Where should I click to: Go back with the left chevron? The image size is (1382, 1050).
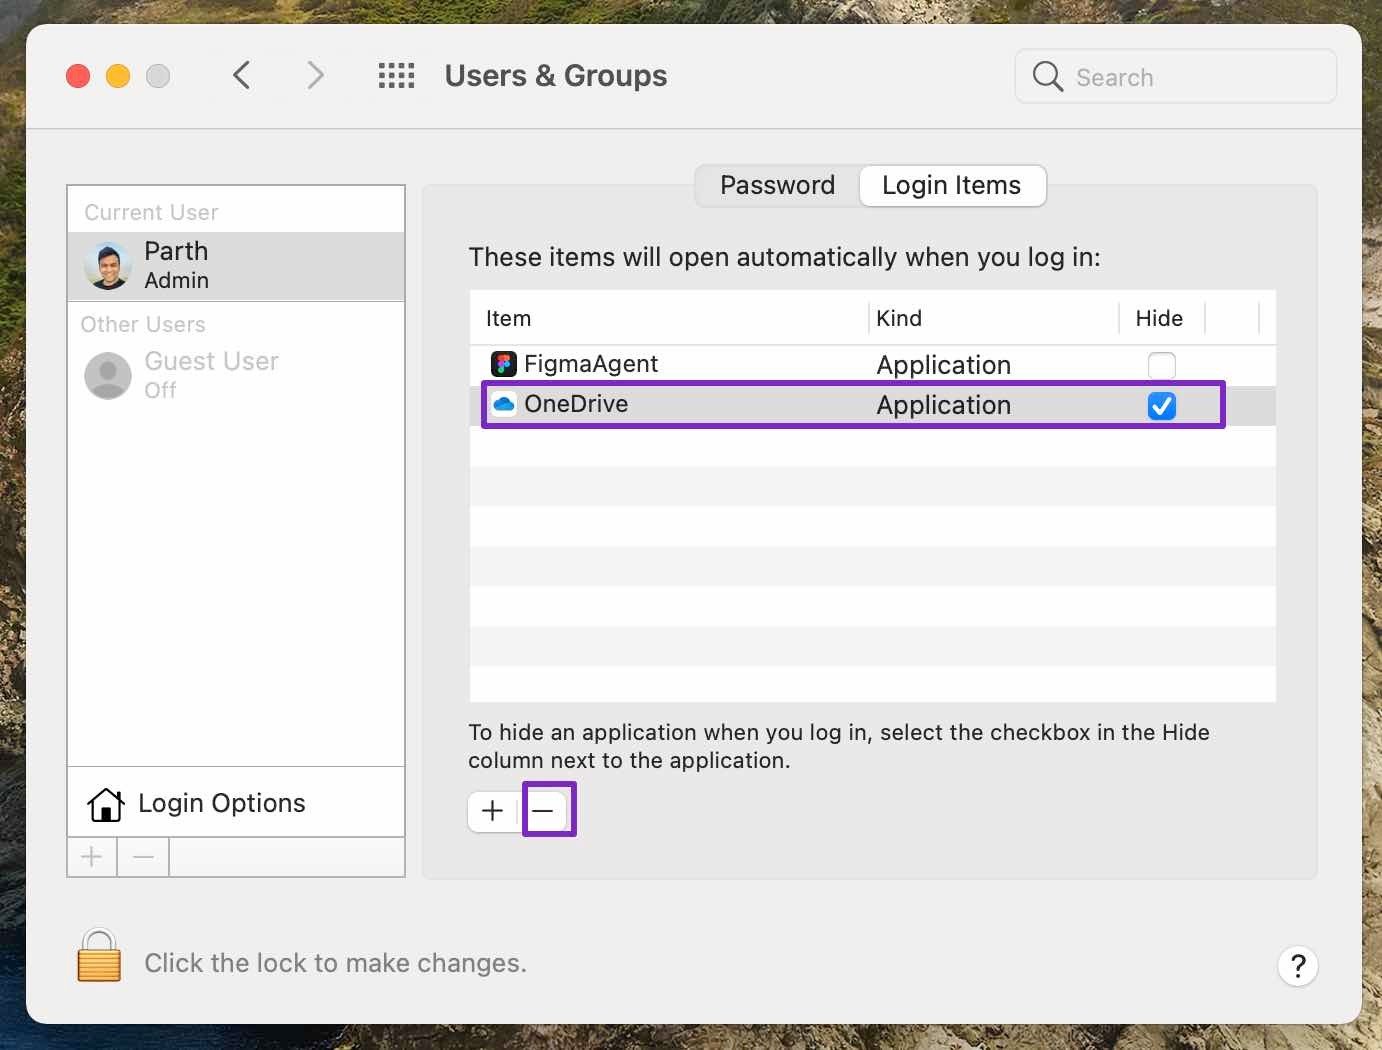click(x=241, y=75)
